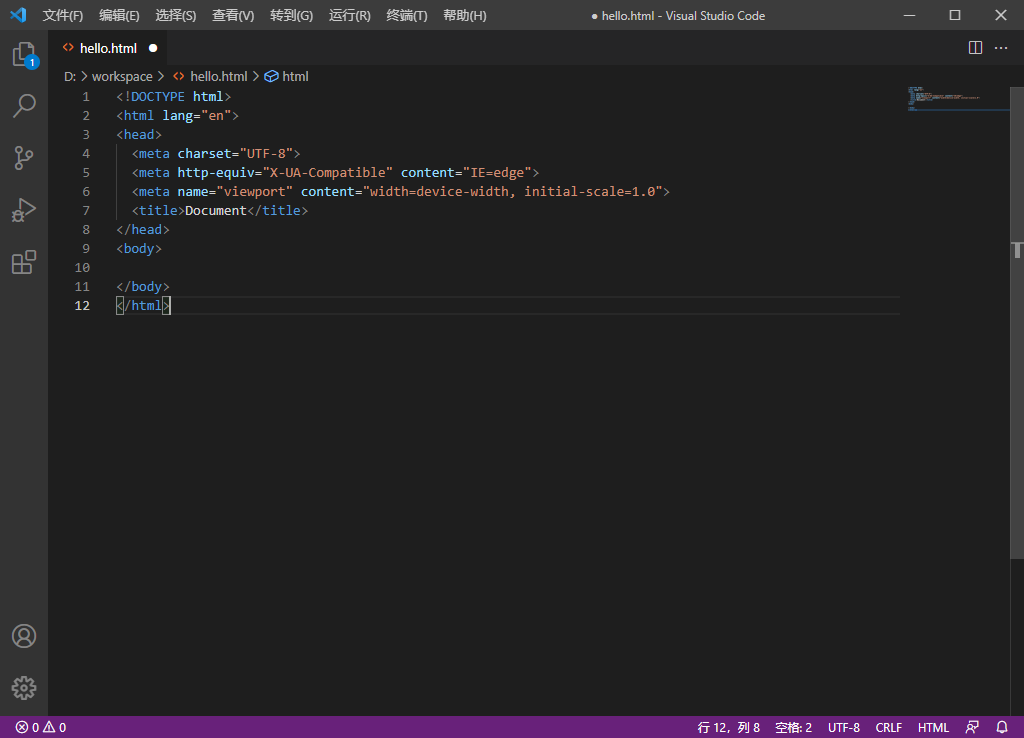Viewport: 1024px width, 738px height.
Task: Open the Accounts menu icon
Action: pyautogui.click(x=24, y=636)
